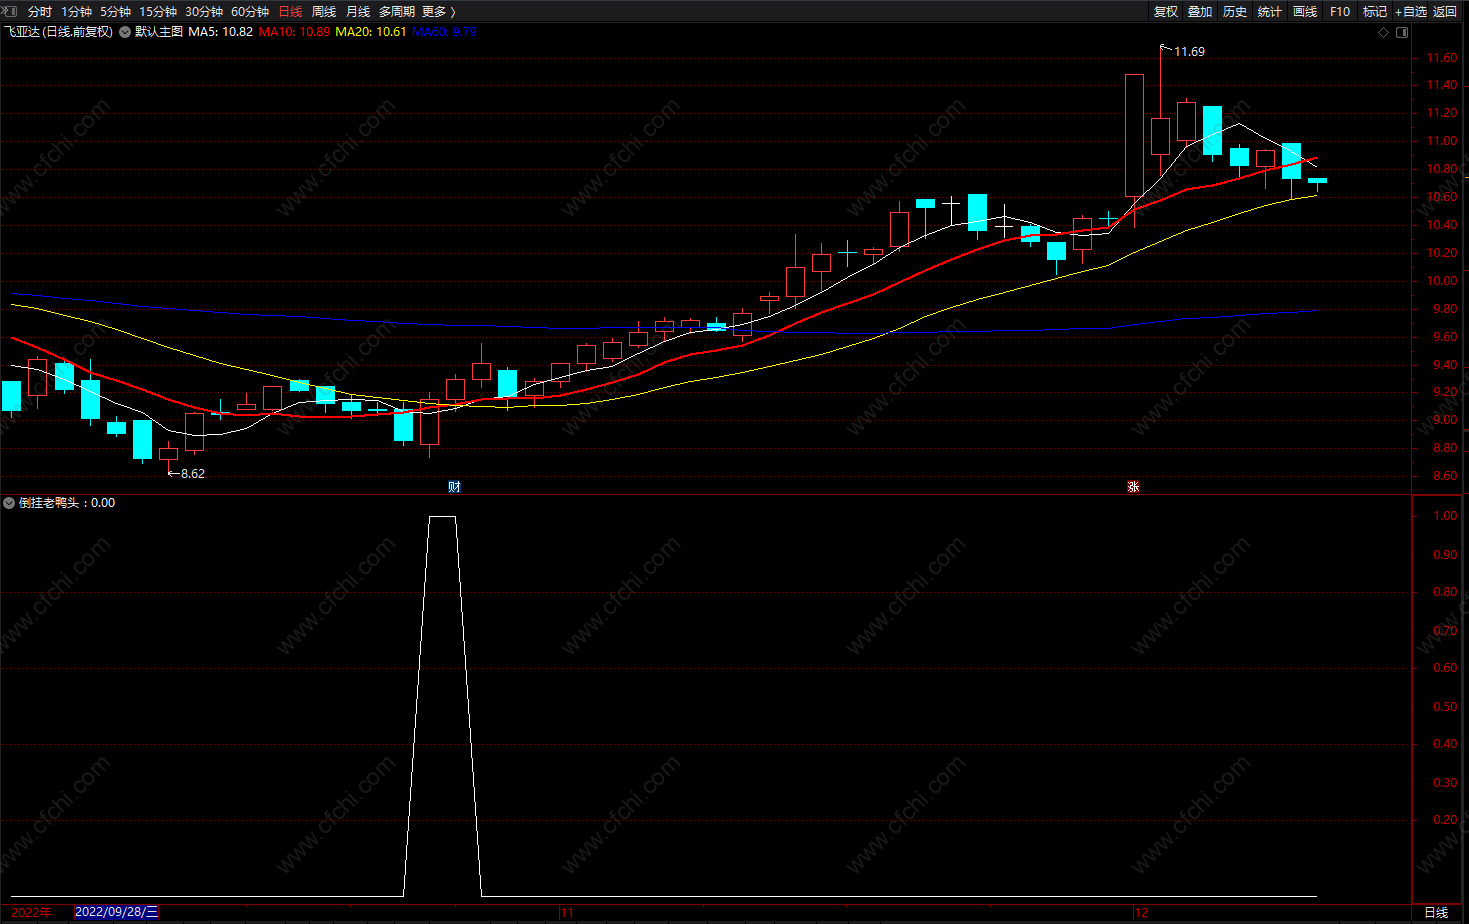Screen dimensions: 1469x924
Task: Click the 返回 back button
Action: (1445, 12)
